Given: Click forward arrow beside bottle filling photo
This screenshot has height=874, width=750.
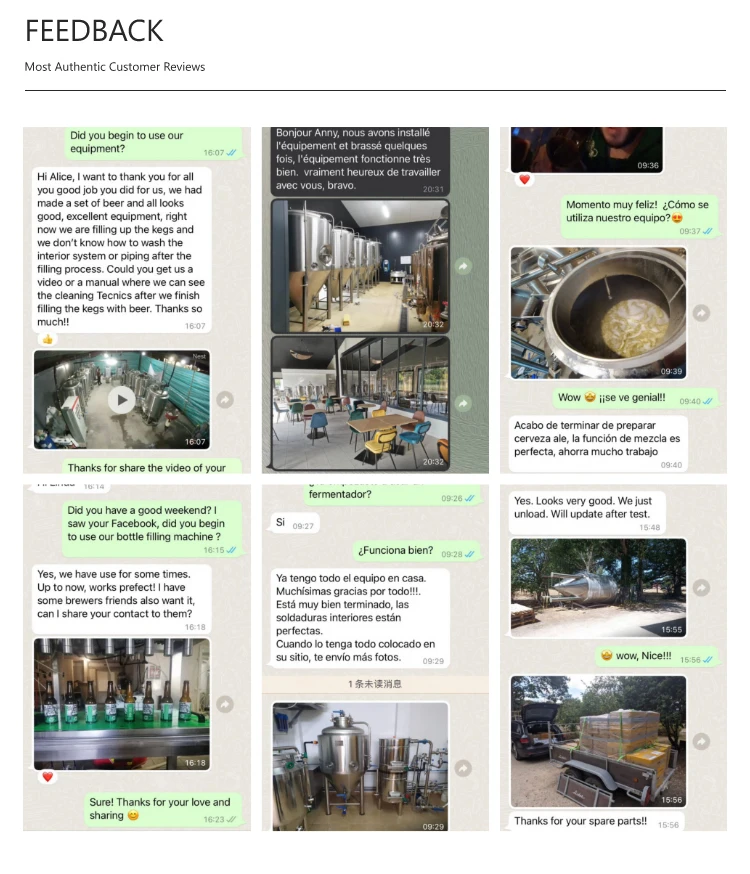Looking at the screenshot, I should click(x=225, y=705).
